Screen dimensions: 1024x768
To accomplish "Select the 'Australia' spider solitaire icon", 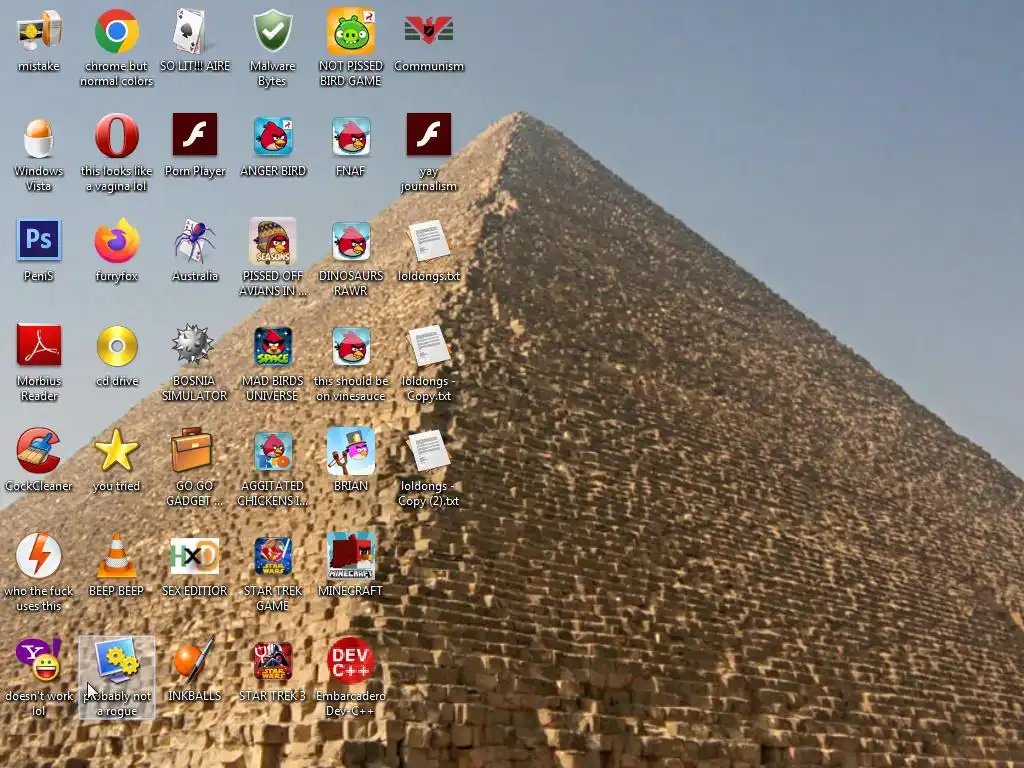I will (195, 240).
